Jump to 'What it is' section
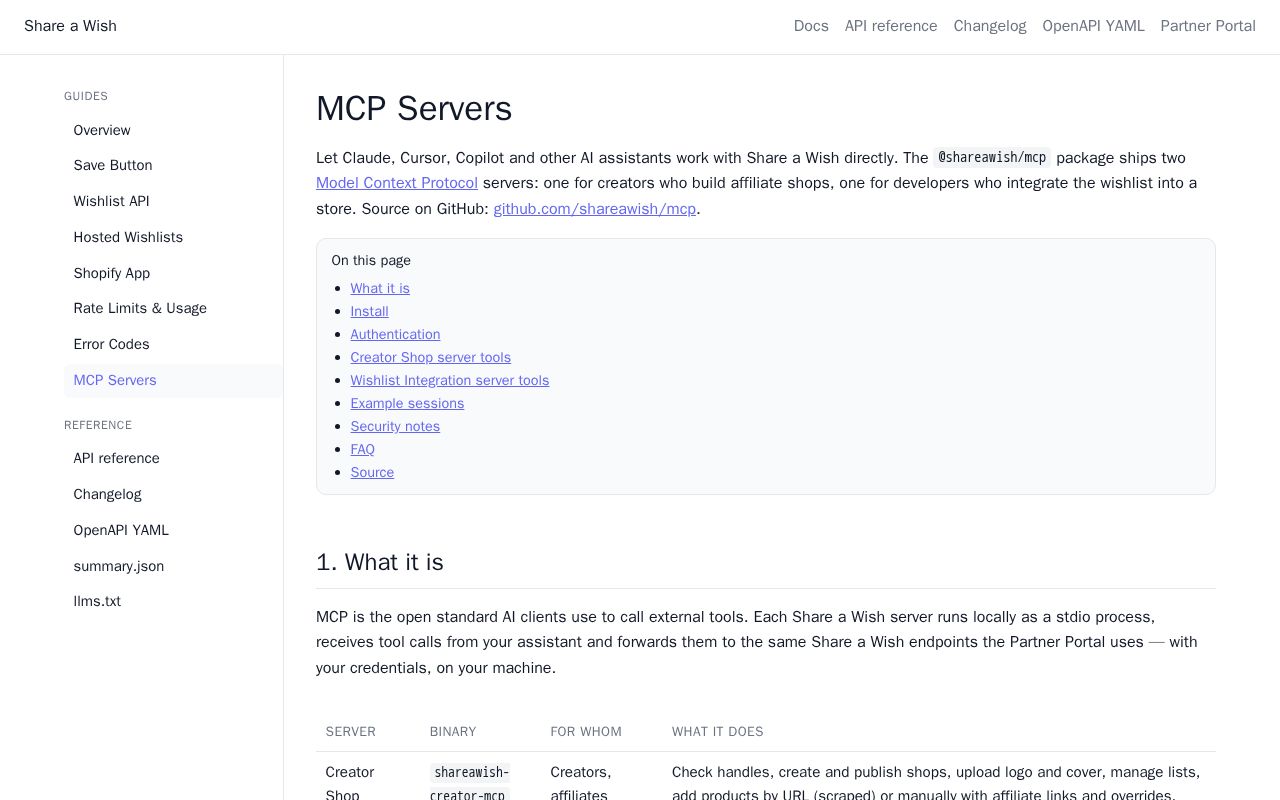The image size is (1280, 800). click(x=380, y=288)
